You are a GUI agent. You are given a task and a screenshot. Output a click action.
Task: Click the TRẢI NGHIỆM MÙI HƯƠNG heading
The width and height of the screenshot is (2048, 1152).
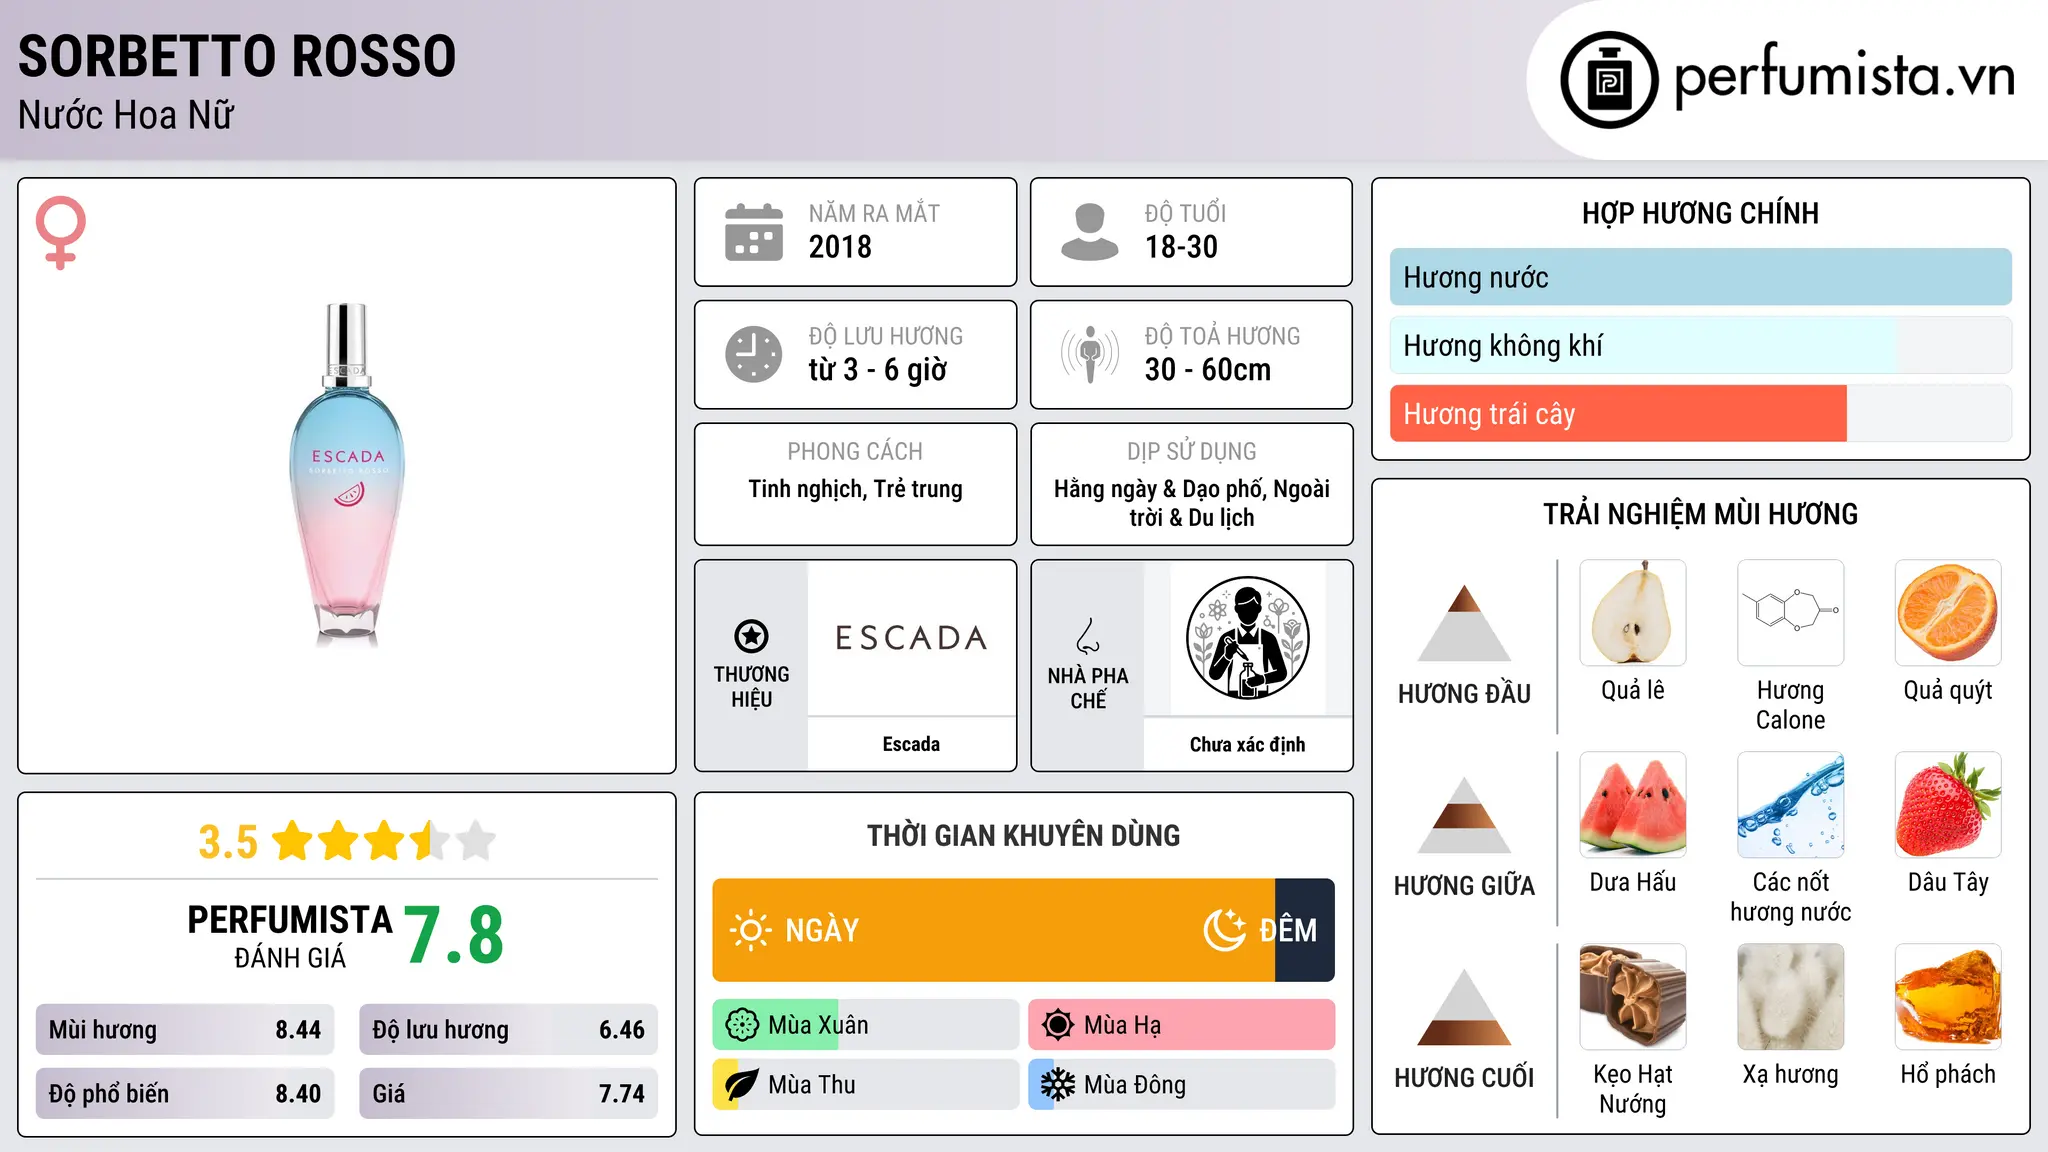coord(1700,514)
